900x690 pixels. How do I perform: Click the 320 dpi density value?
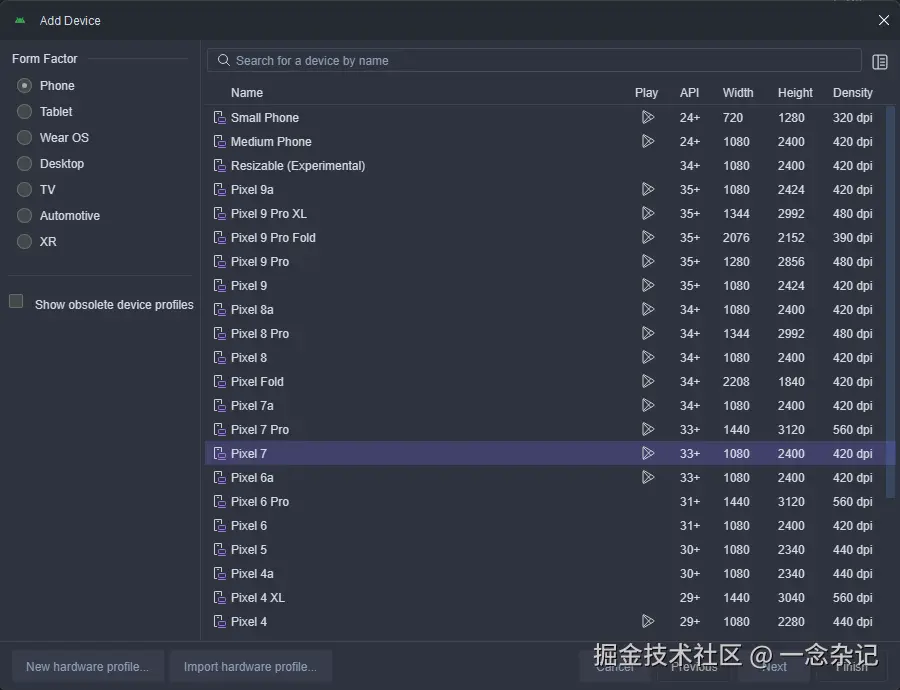[x=852, y=118]
